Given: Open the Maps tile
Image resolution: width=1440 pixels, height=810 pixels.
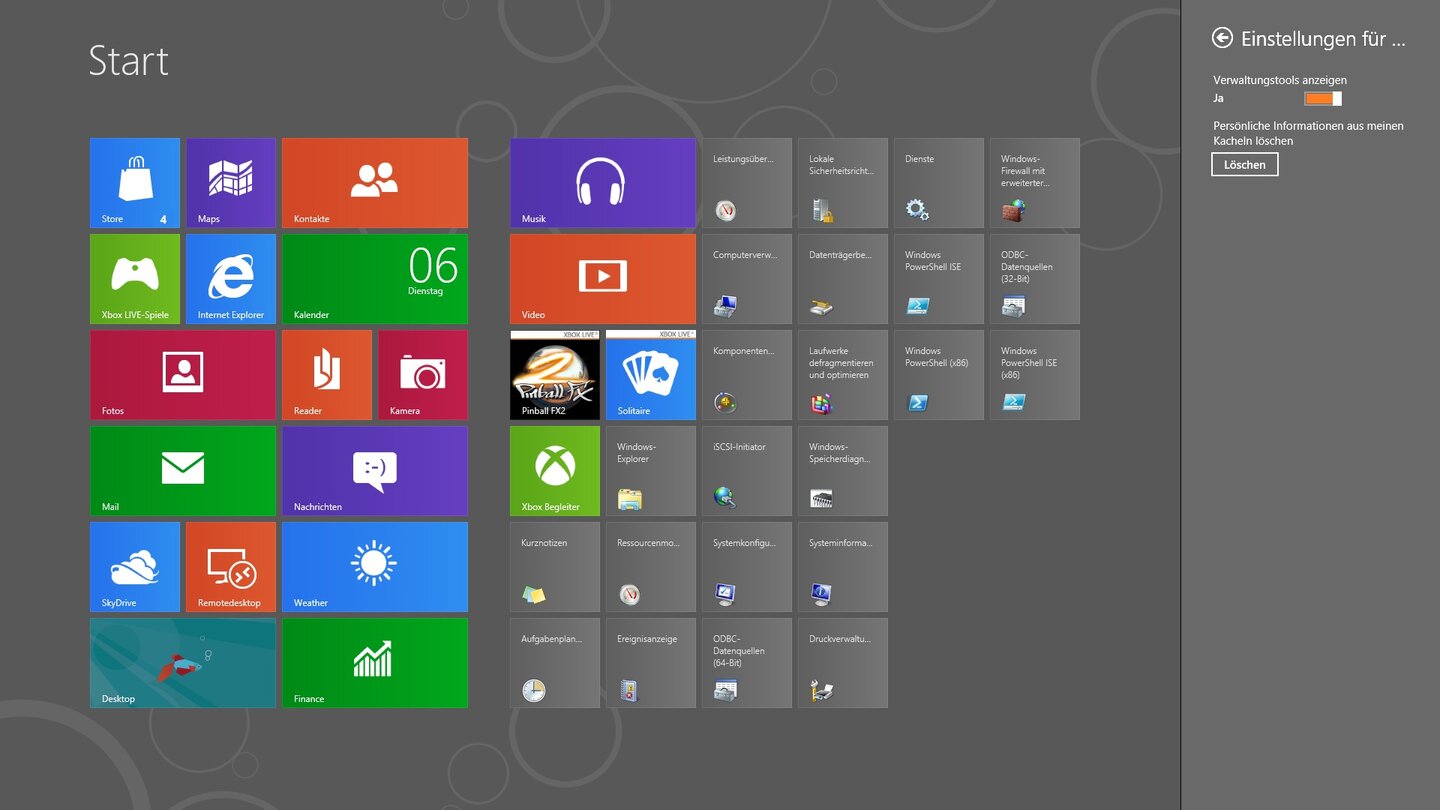Looking at the screenshot, I should tap(231, 183).
